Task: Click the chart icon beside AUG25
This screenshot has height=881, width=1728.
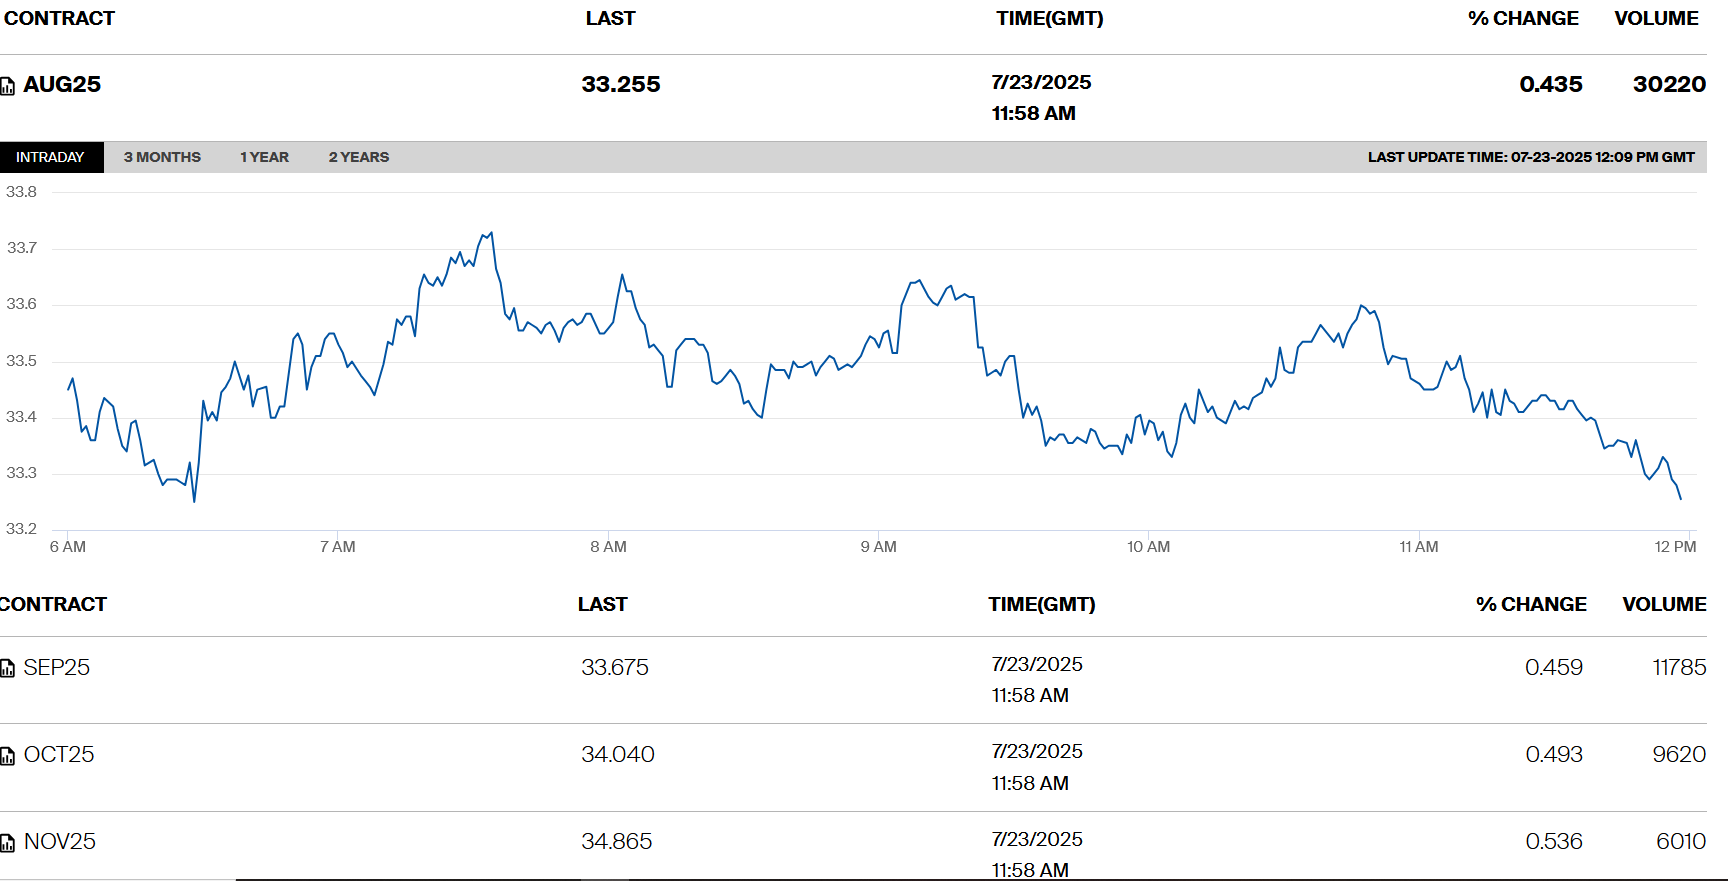Action: pyautogui.click(x=8, y=86)
